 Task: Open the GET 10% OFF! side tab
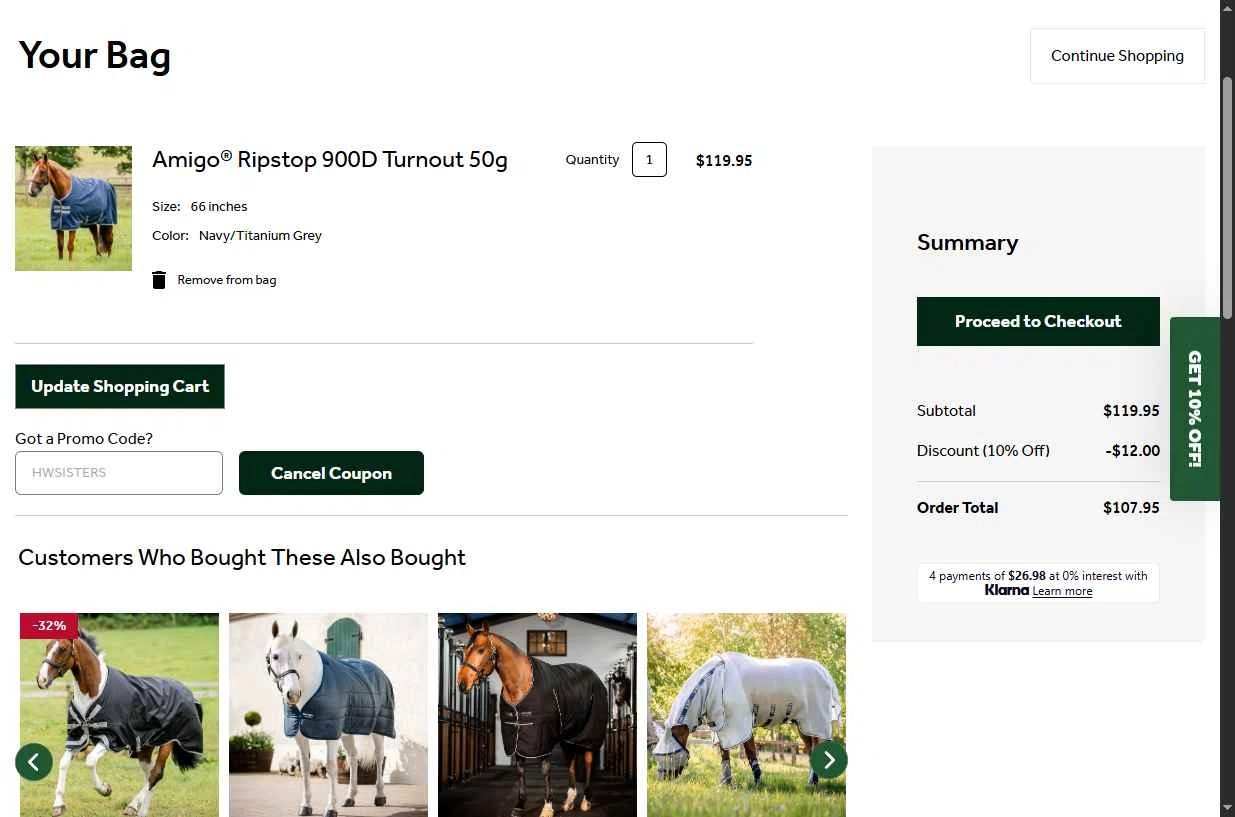click(x=1195, y=408)
